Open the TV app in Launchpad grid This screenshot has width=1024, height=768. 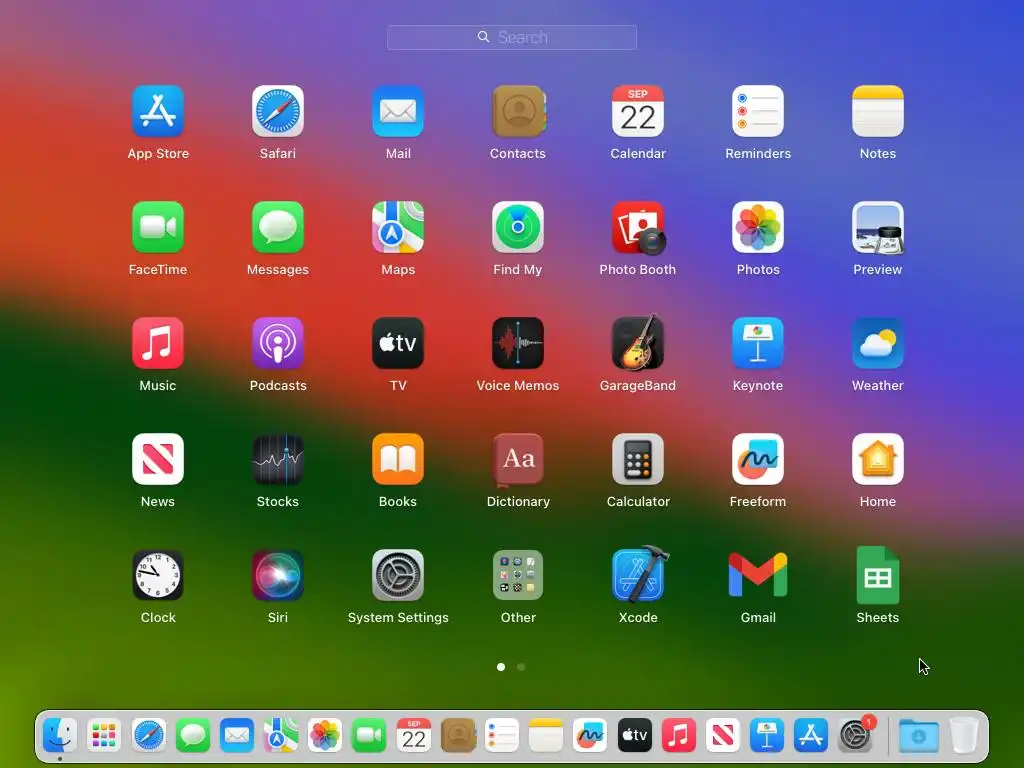click(x=398, y=343)
